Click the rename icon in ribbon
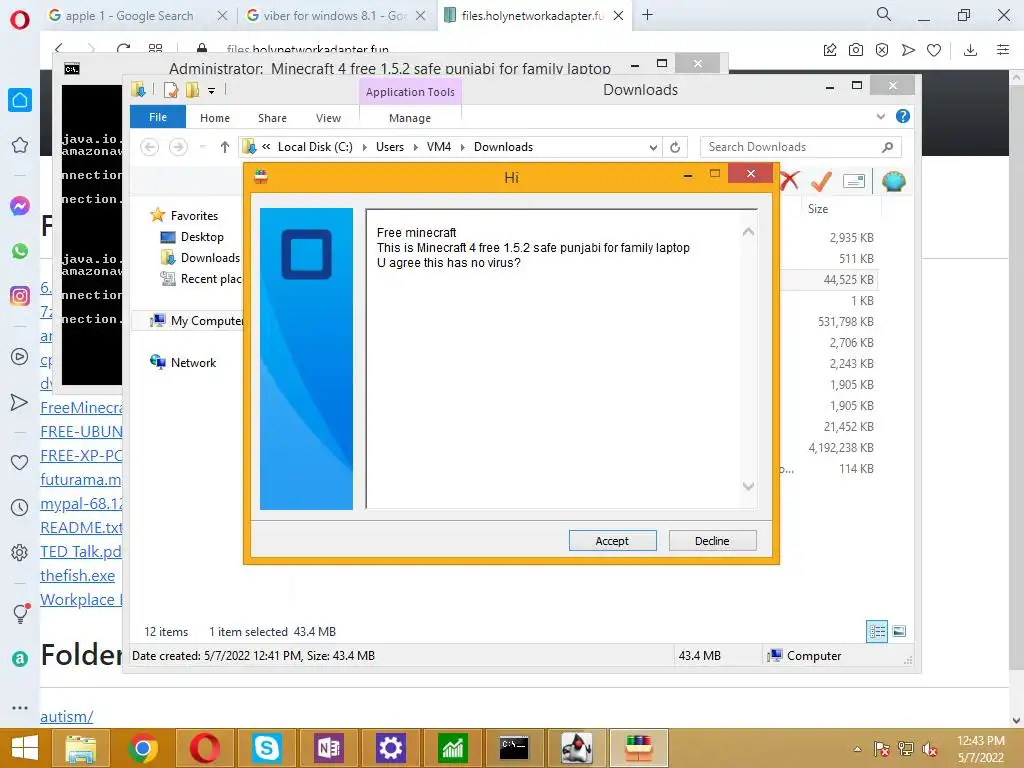1024x768 pixels. pos(854,181)
